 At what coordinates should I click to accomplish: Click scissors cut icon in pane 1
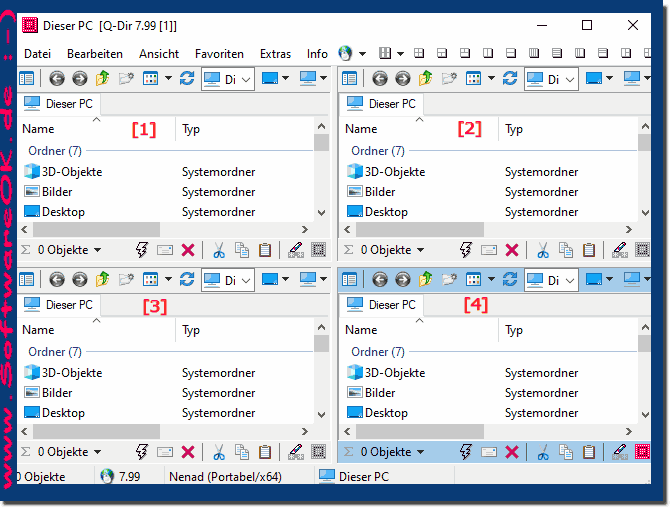tap(219, 250)
